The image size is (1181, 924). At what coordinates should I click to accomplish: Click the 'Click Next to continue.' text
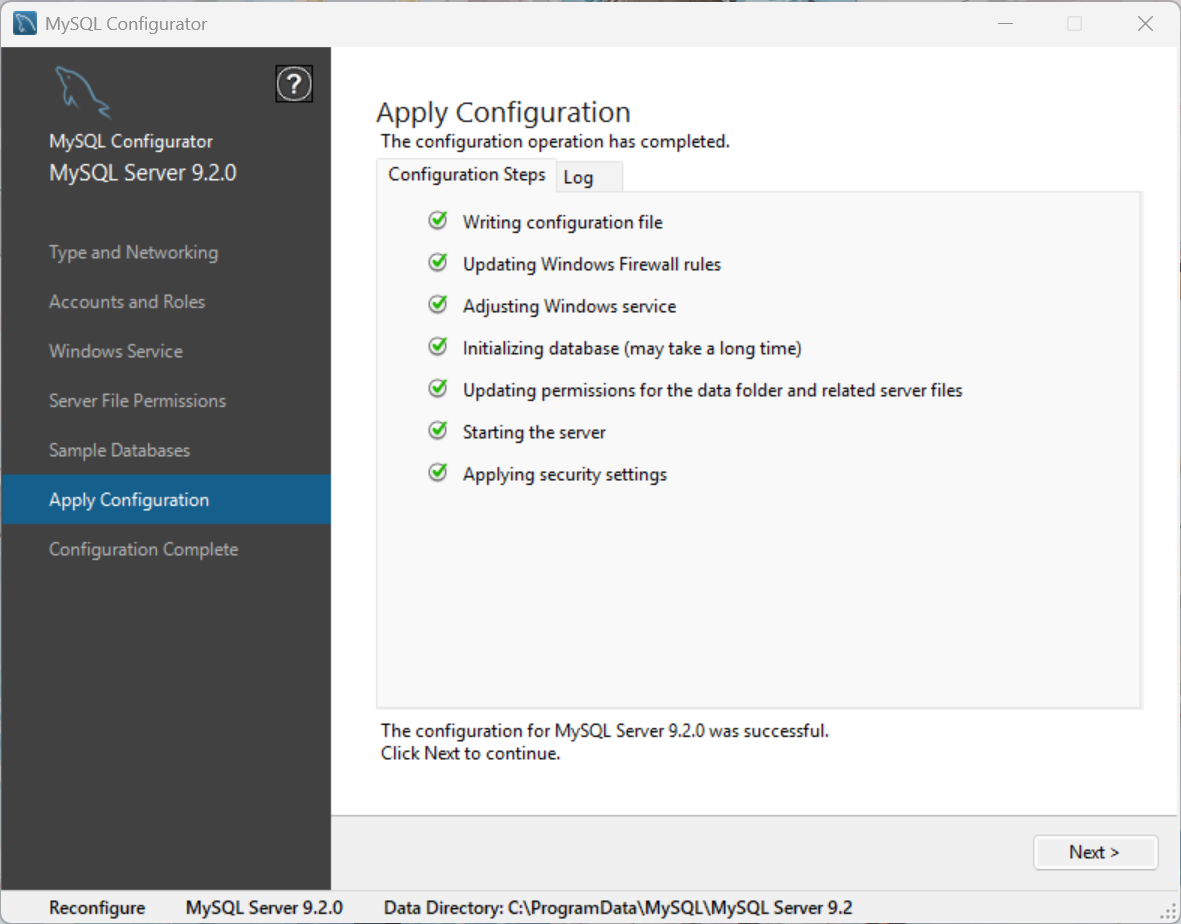(x=470, y=753)
